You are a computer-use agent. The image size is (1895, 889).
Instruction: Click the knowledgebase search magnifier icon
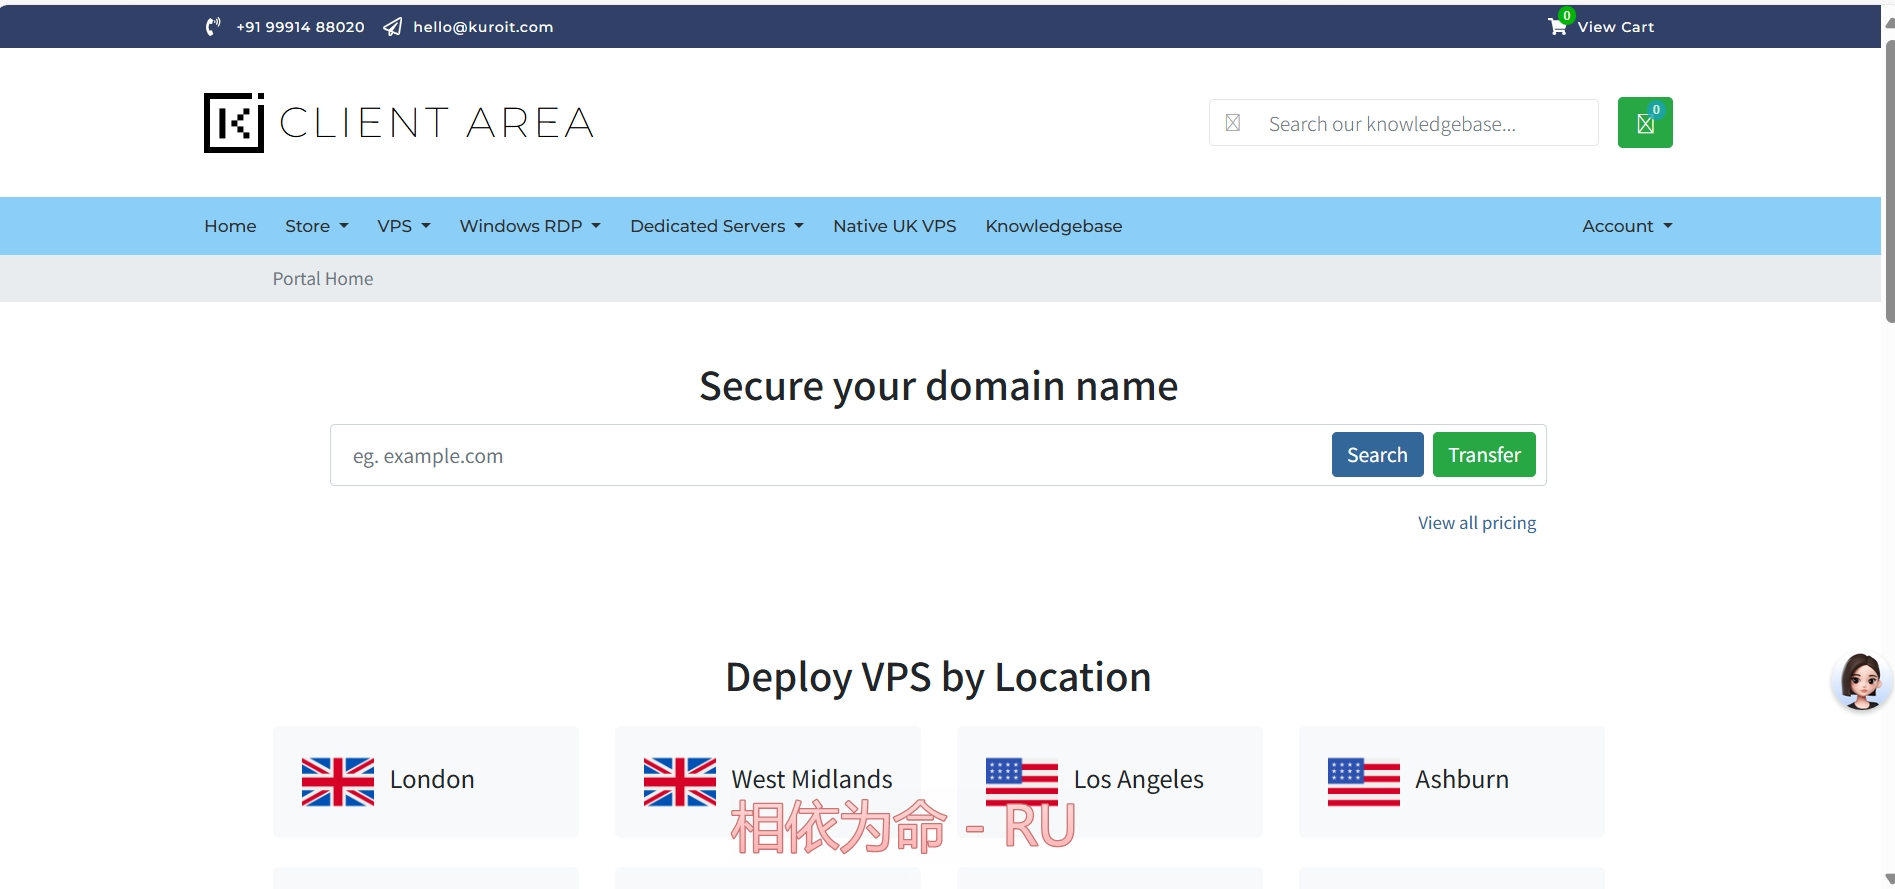click(1233, 123)
